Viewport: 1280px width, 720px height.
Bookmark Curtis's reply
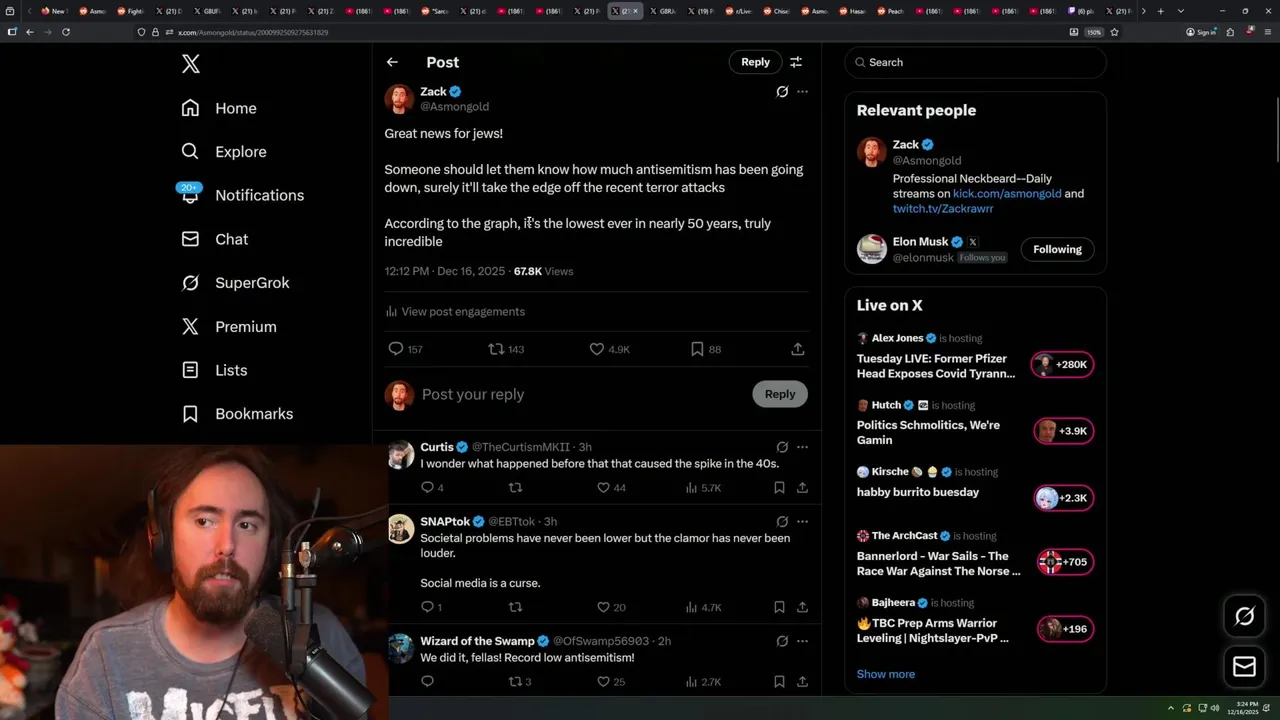pos(779,488)
